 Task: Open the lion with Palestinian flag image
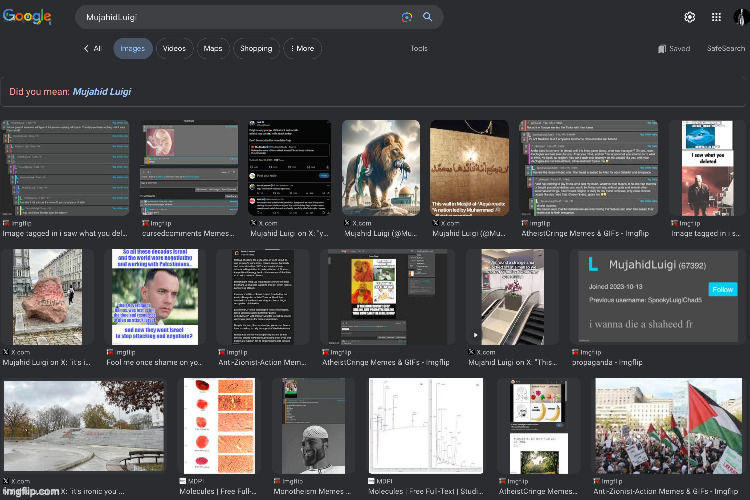pyautogui.click(x=381, y=167)
